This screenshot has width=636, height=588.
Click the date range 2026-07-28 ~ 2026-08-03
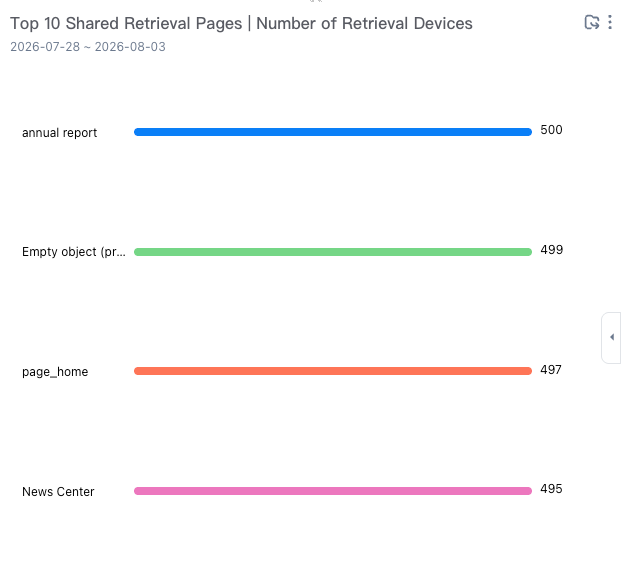coord(88,47)
